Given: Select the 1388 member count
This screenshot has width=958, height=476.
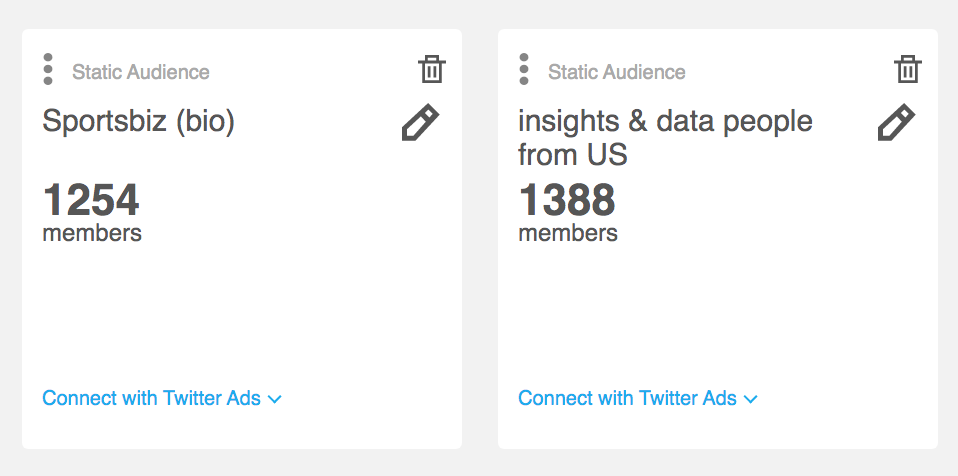Looking at the screenshot, I should pyautogui.click(x=567, y=200).
